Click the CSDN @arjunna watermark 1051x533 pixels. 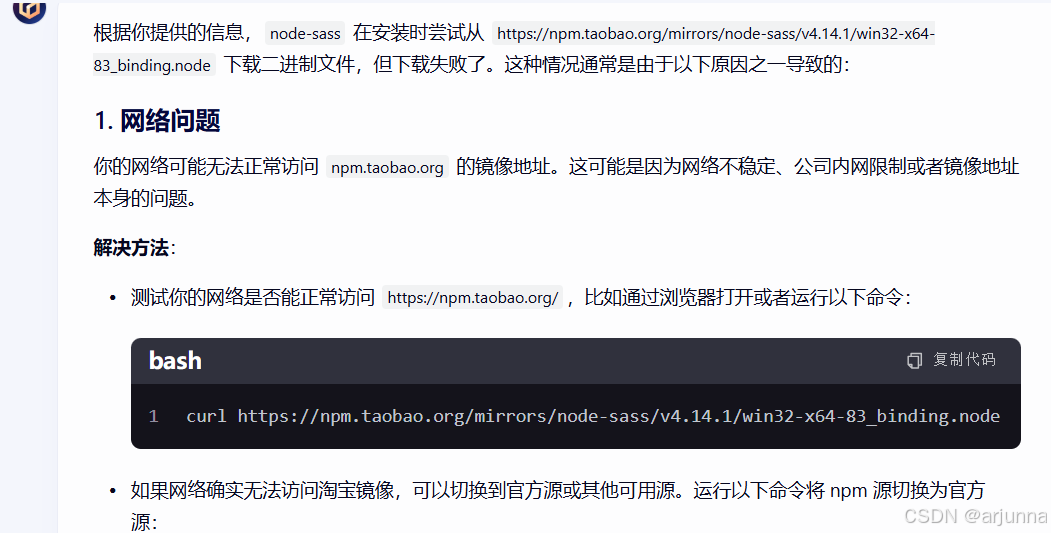975,516
